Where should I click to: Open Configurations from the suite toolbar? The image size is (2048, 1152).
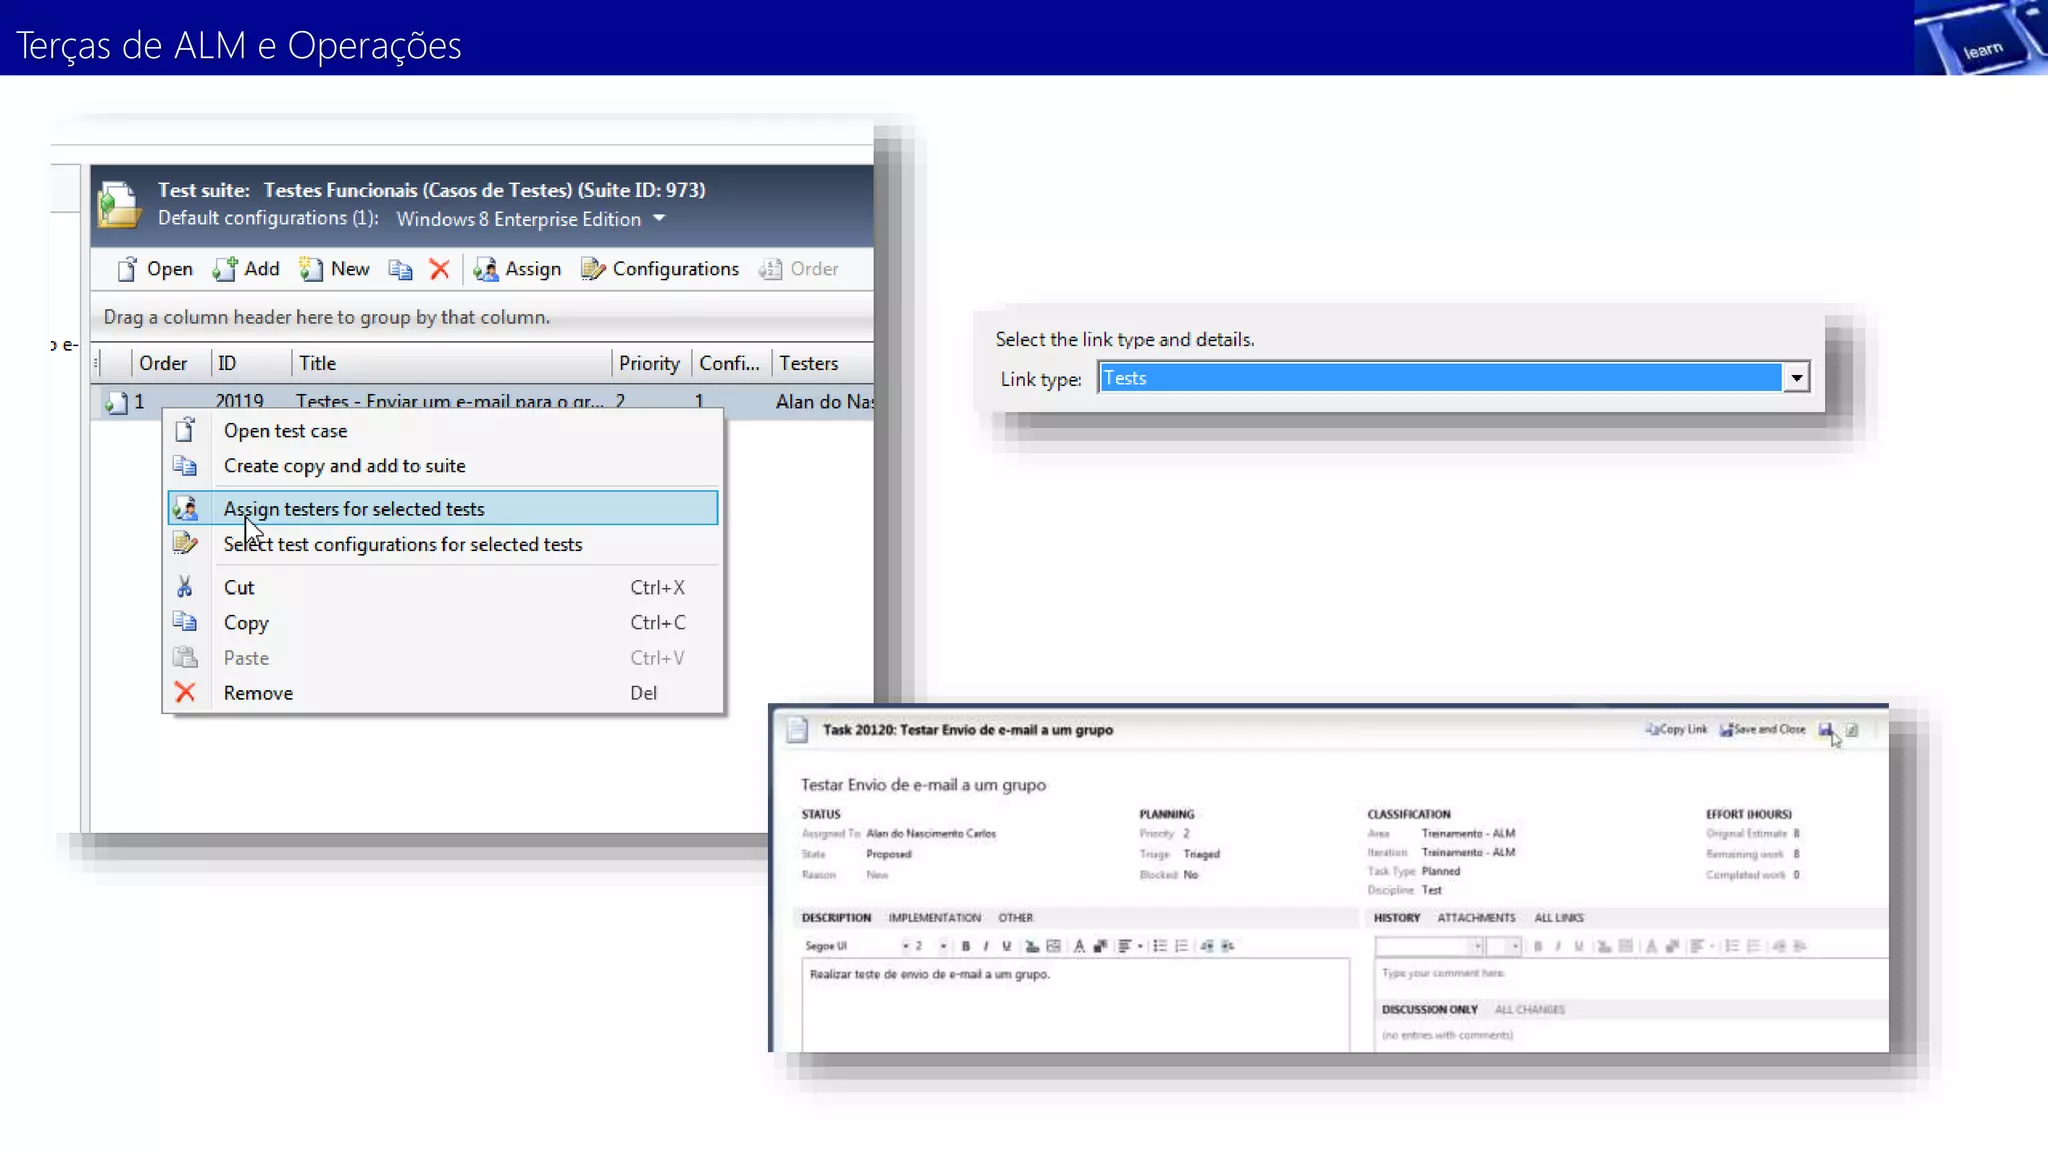pyautogui.click(x=661, y=269)
